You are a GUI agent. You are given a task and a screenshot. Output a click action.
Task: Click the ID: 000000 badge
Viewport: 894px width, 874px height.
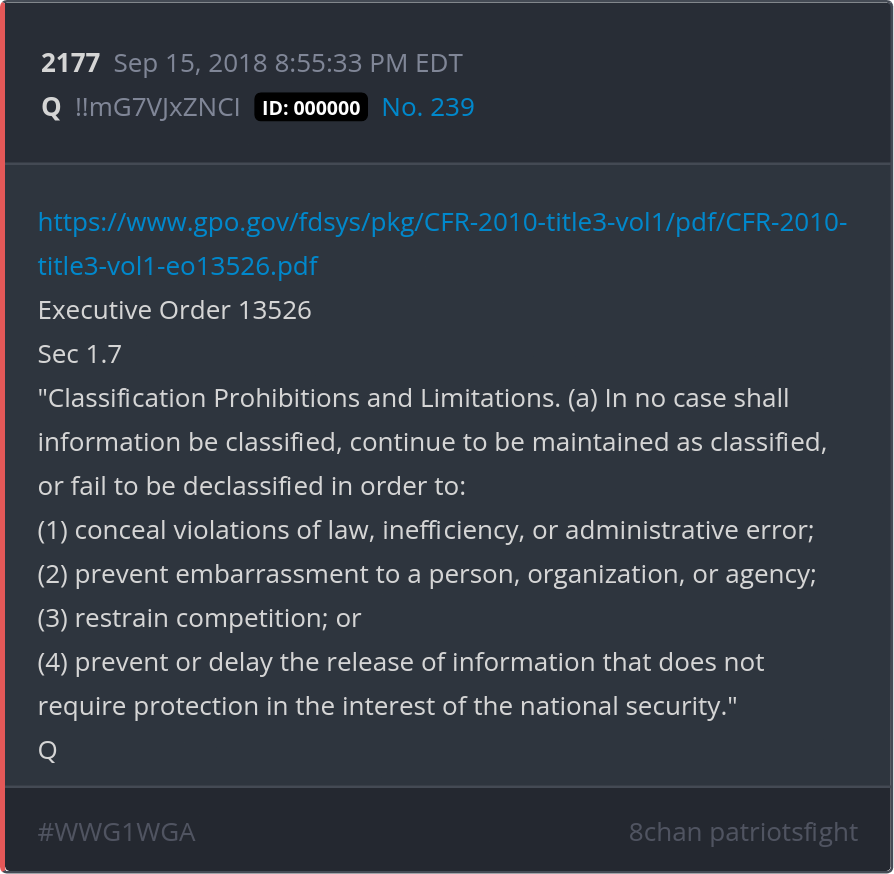pyautogui.click(x=311, y=108)
